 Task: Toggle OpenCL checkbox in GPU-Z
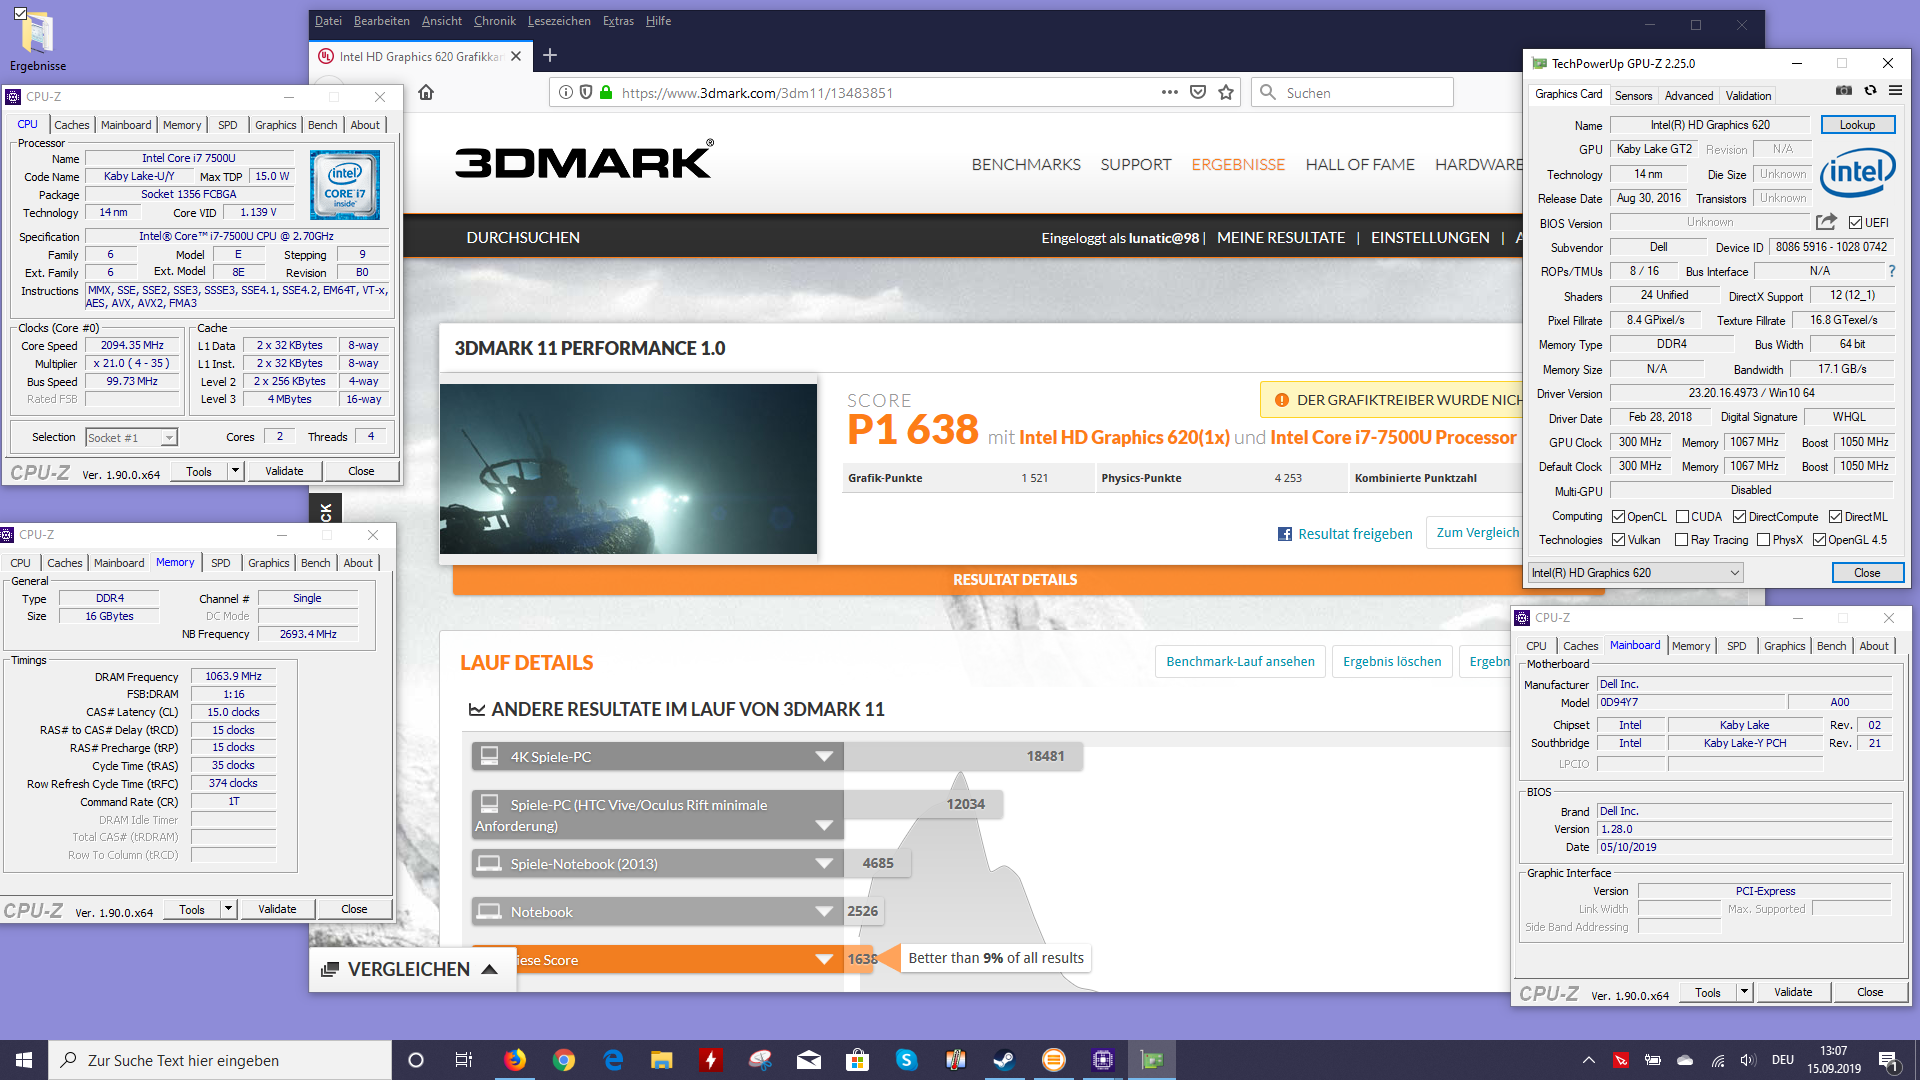coord(1618,517)
